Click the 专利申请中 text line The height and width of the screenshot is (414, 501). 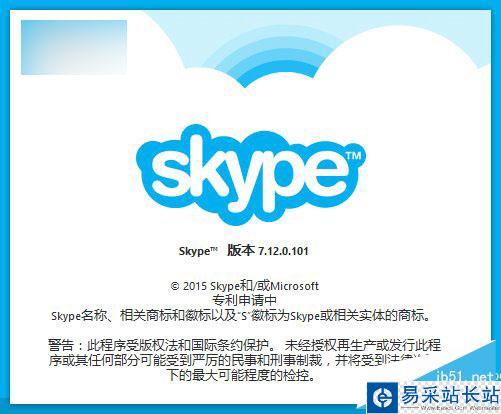(x=245, y=301)
